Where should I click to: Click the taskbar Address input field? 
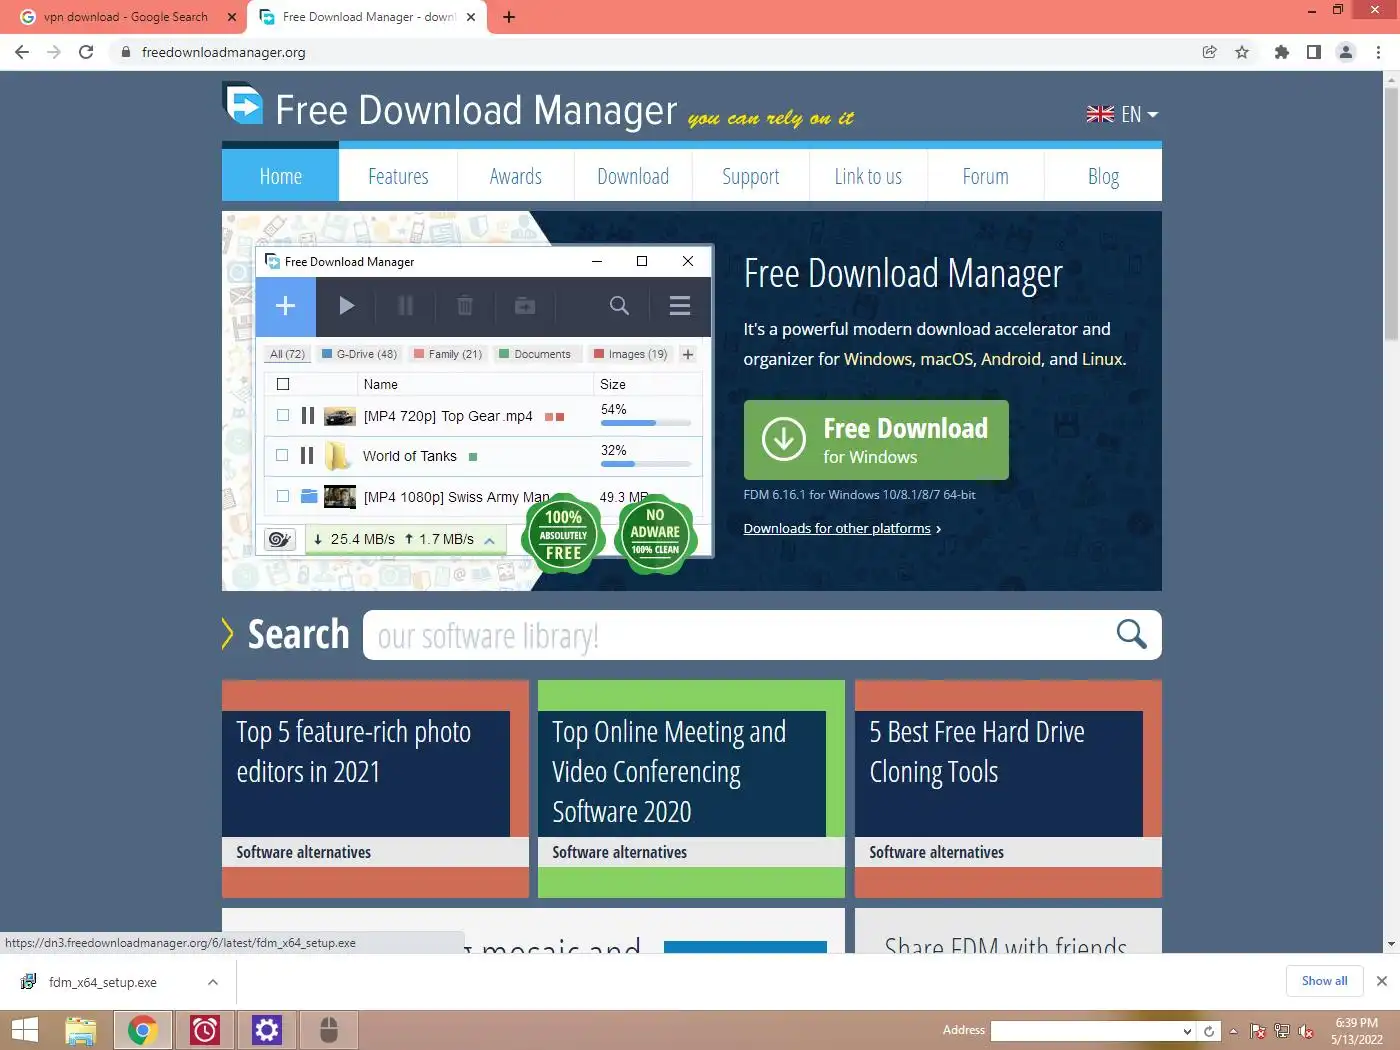click(1085, 1031)
